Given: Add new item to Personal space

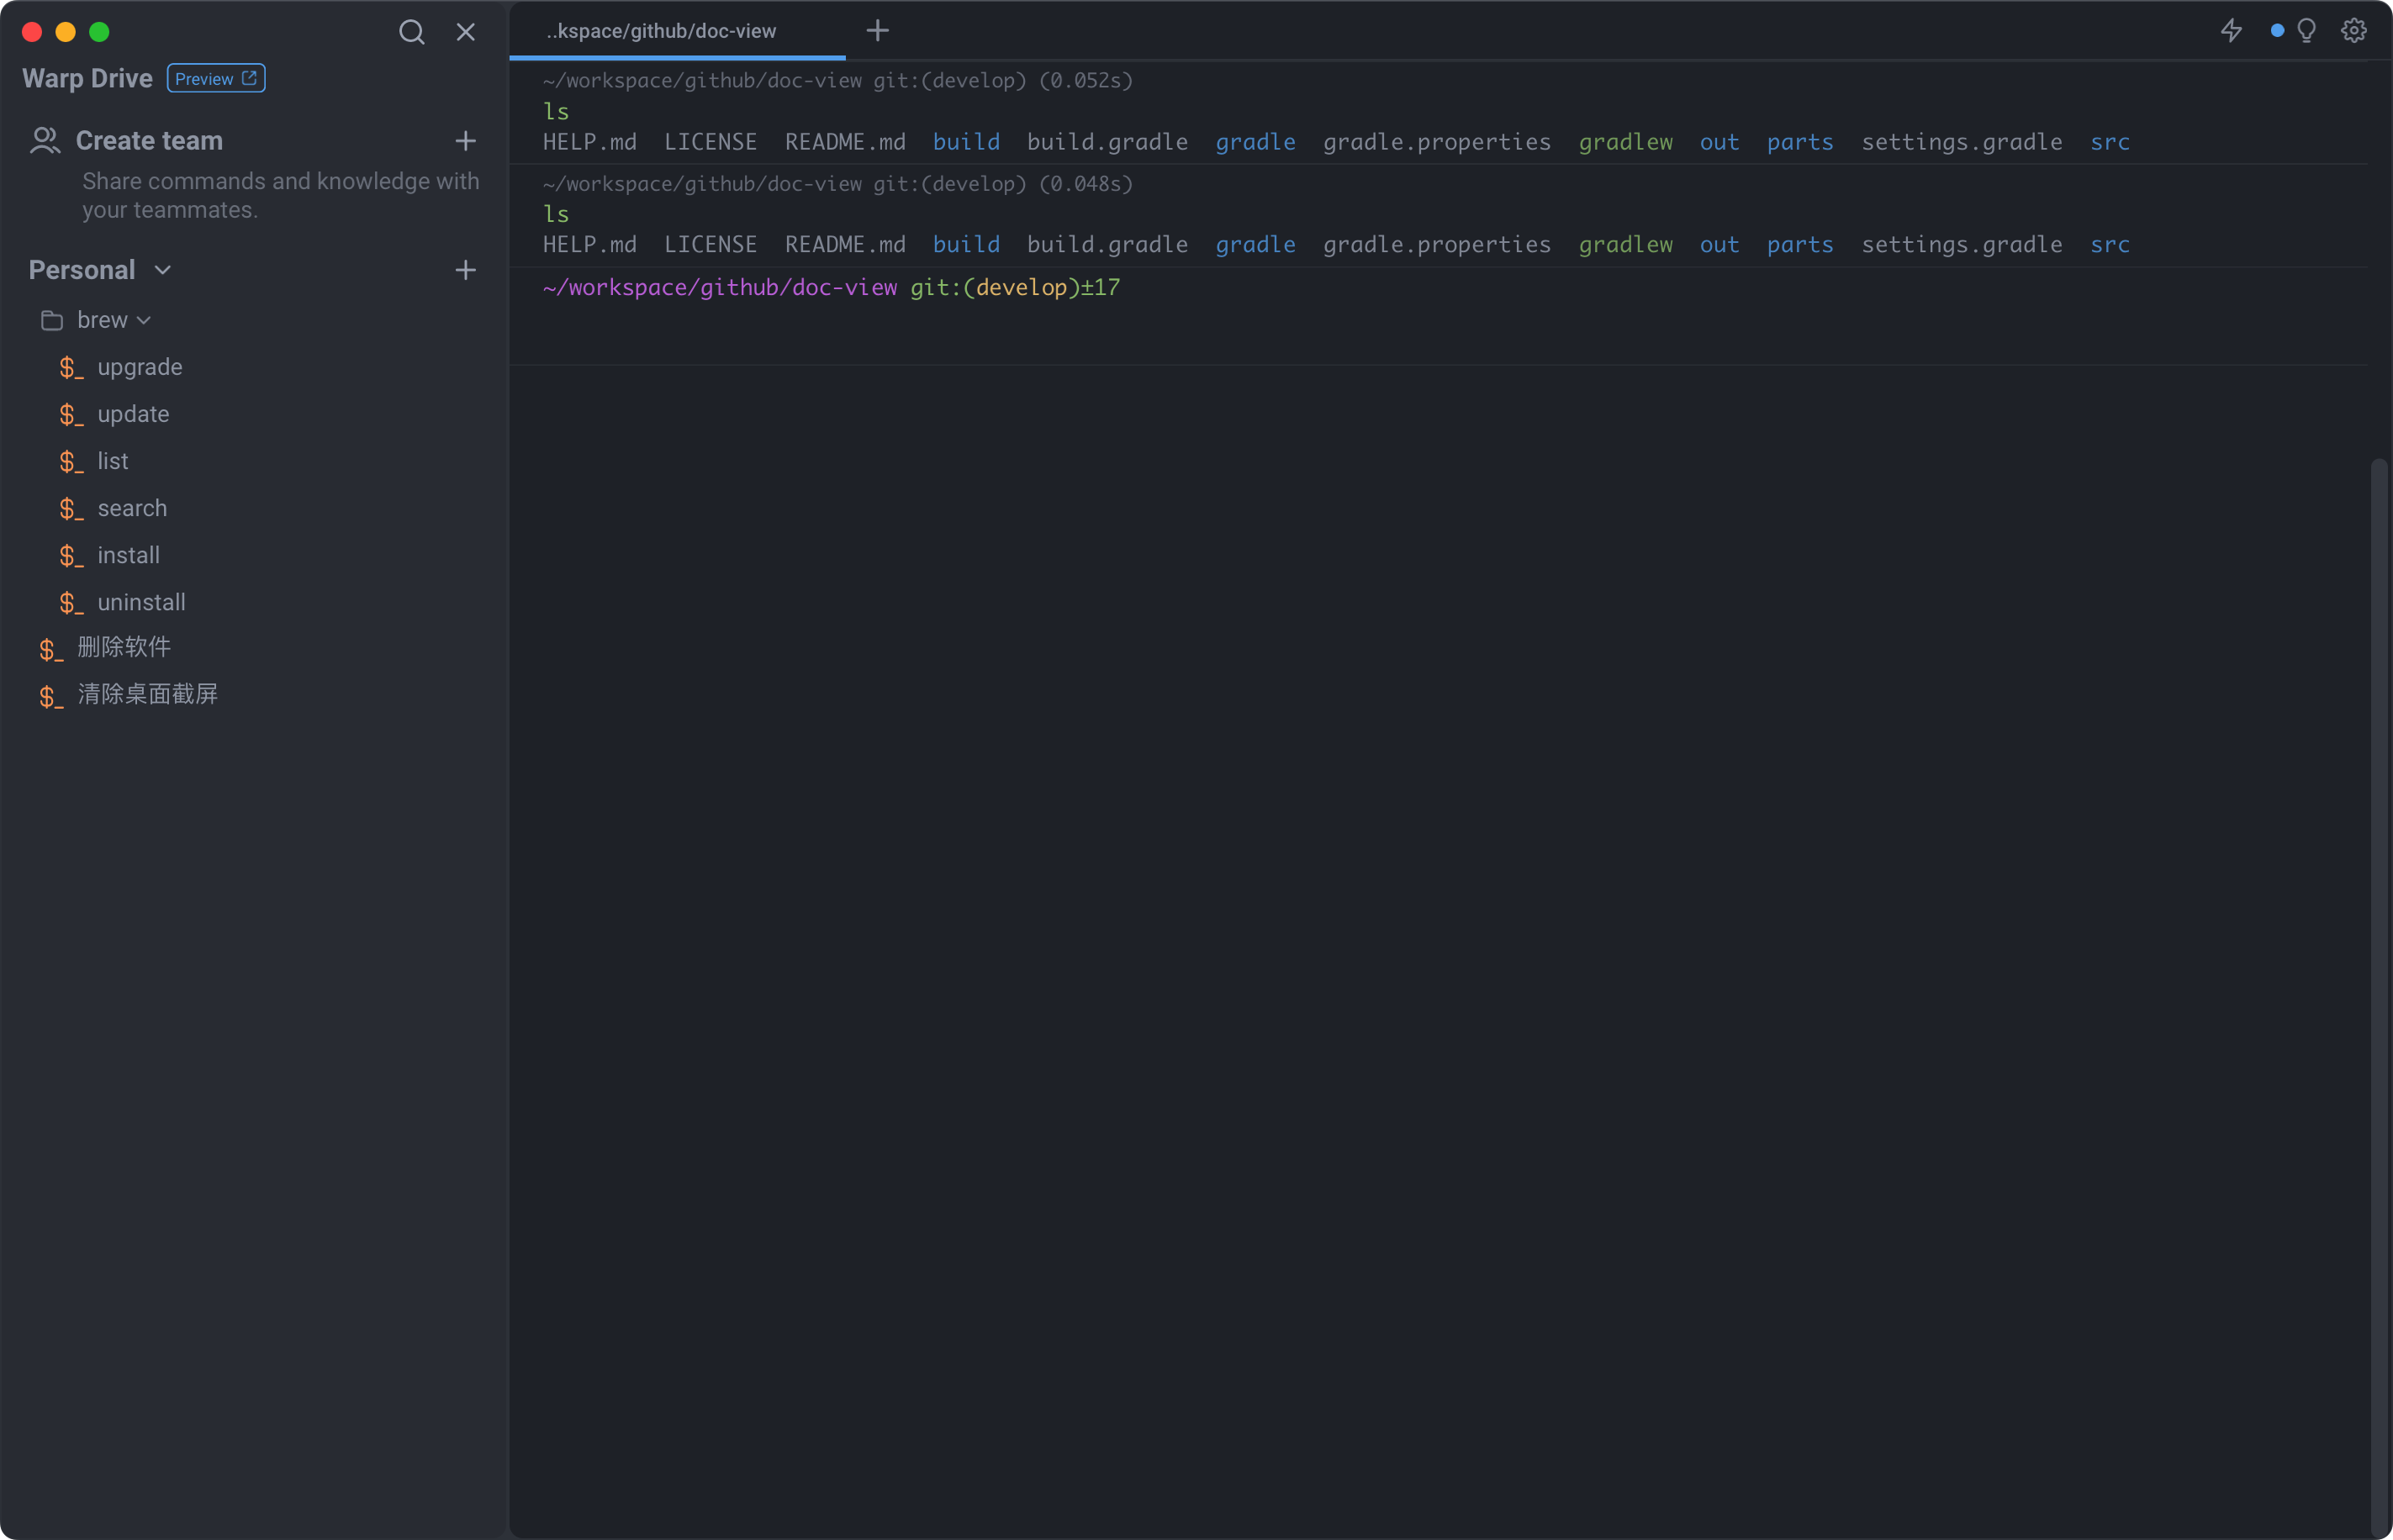Looking at the screenshot, I should [x=465, y=270].
